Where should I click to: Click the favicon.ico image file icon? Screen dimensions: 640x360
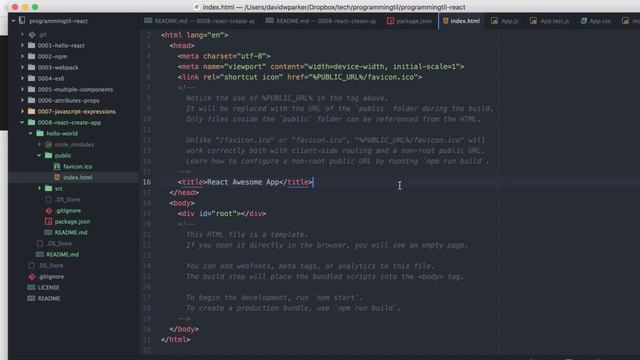tap(57, 166)
